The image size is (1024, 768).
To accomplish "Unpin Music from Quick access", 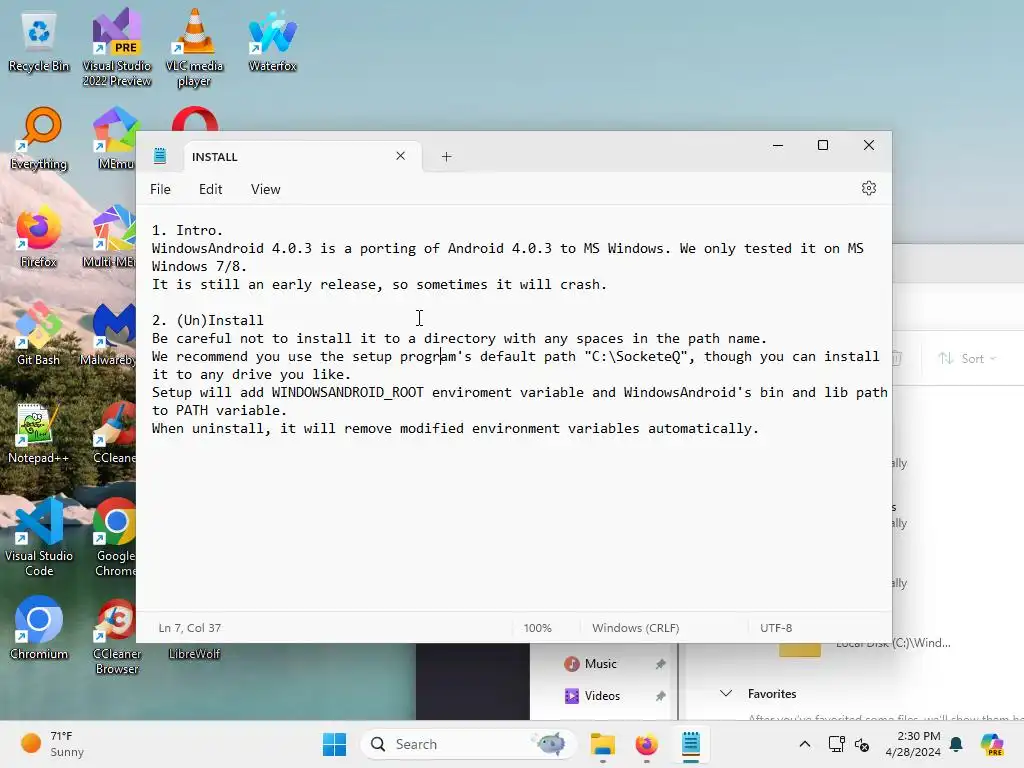I will pyautogui.click(x=660, y=664).
